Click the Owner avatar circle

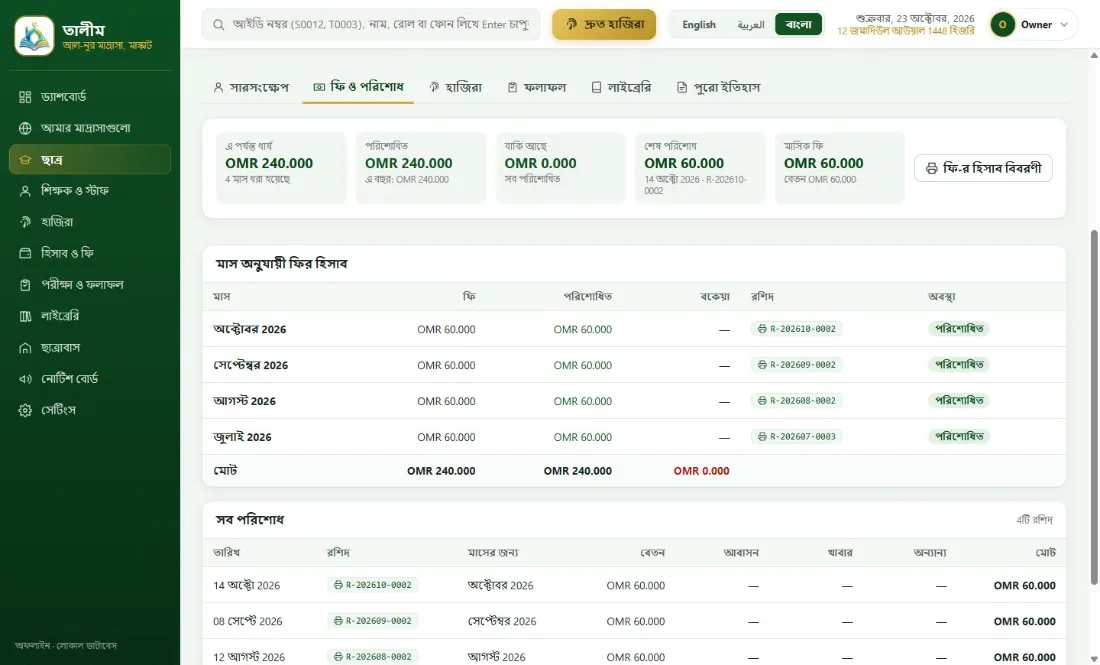point(1002,25)
